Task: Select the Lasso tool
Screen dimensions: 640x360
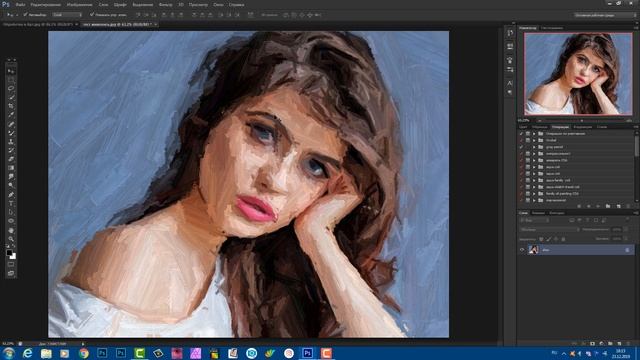Action: point(11,89)
